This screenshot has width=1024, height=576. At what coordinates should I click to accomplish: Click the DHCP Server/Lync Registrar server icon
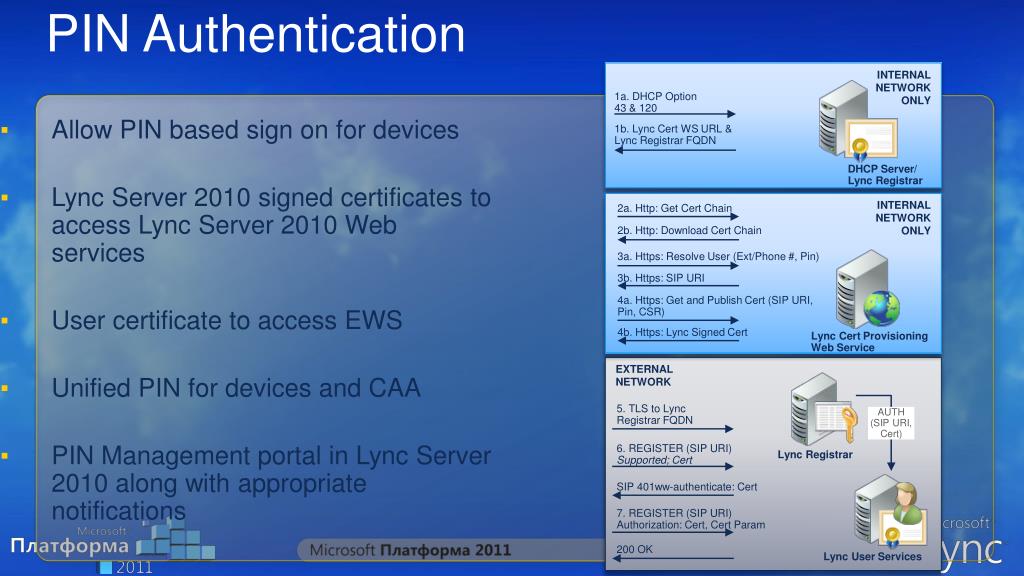click(x=857, y=121)
